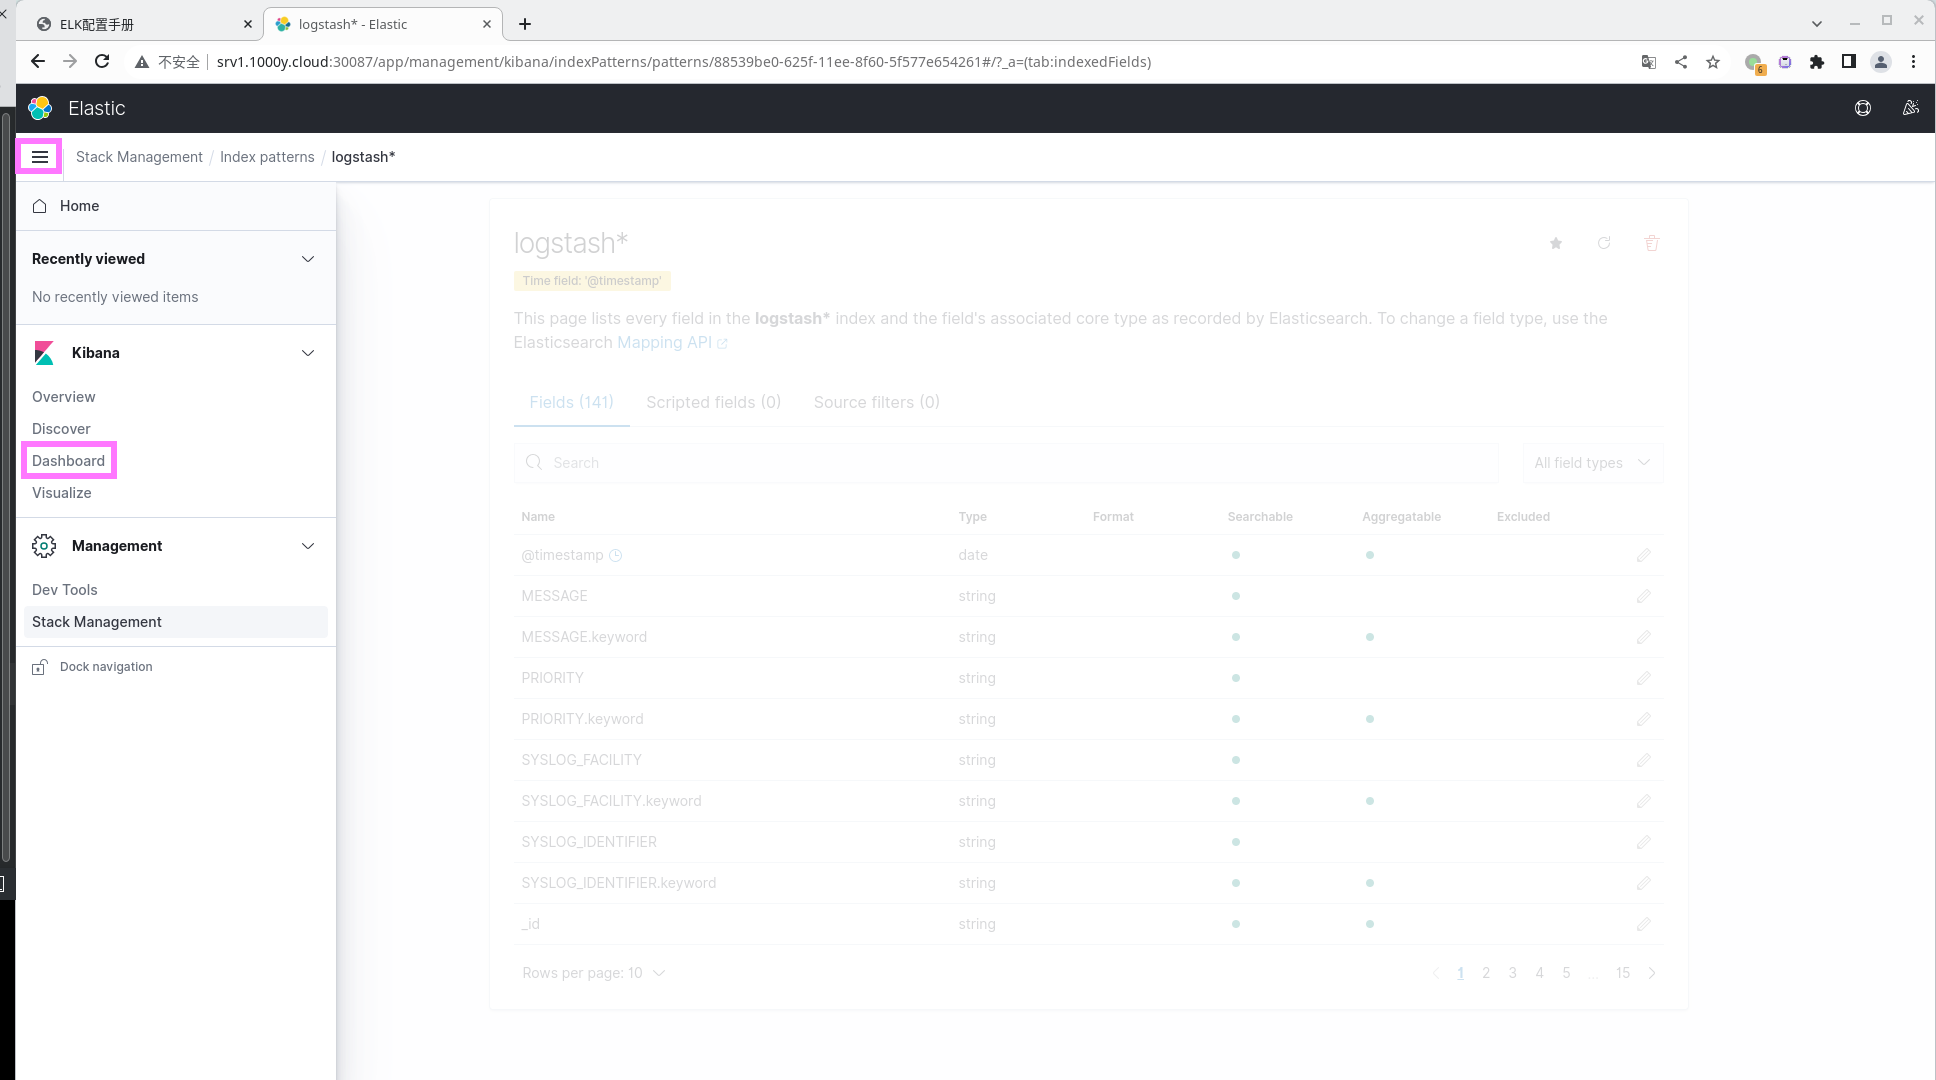This screenshot has height=1080, width=1936.
Task: Go to Index patterns breadcrumb
Action: pos(267,157)
